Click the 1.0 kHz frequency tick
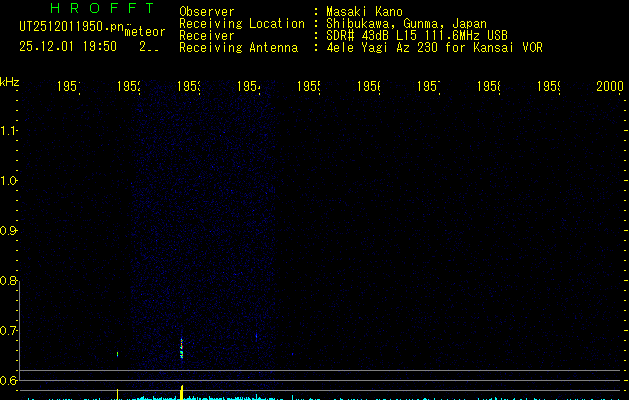 pos(10,181)
